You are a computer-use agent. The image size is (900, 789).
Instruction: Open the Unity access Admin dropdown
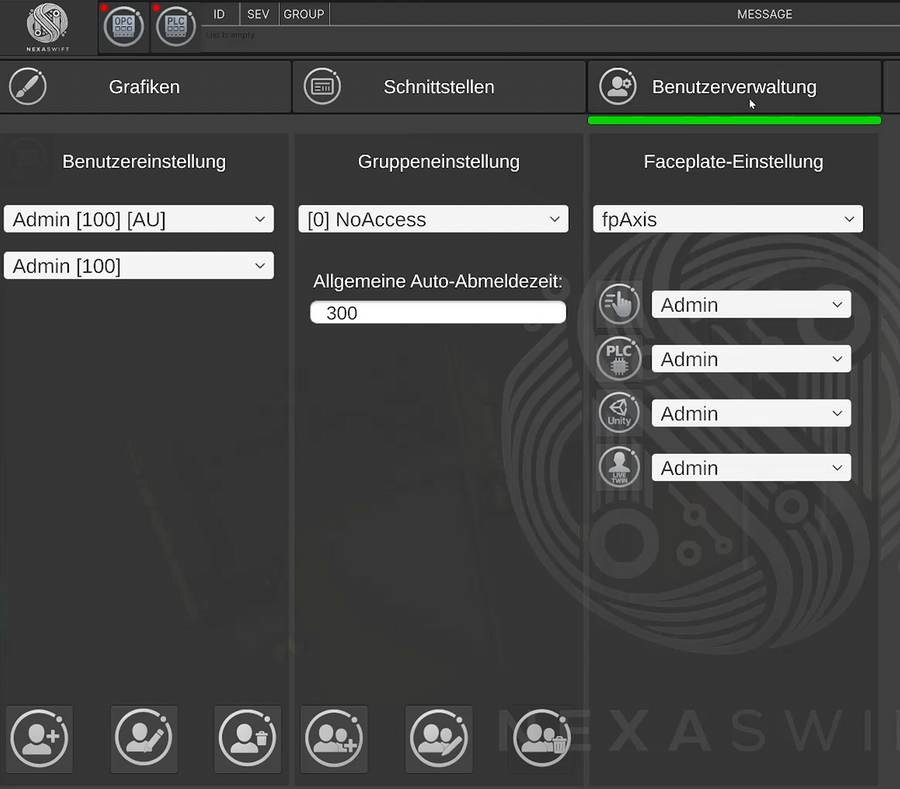(x=751, y=413)
